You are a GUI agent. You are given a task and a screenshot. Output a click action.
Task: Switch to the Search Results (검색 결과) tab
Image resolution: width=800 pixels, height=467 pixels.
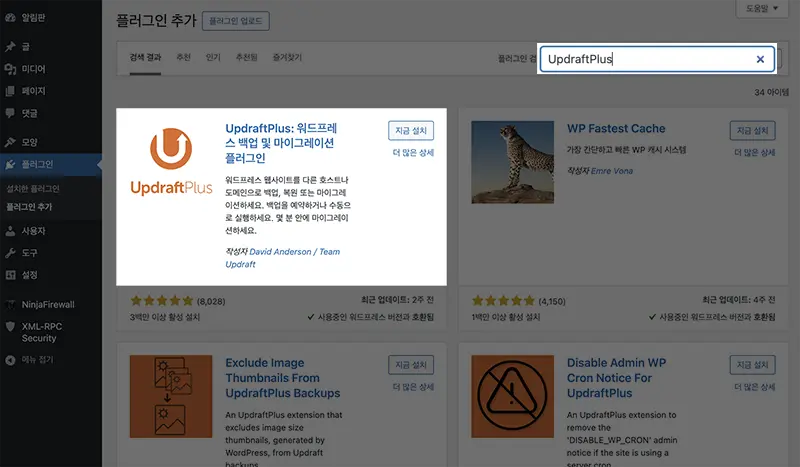pyautogui.click(x=145, y=57)
